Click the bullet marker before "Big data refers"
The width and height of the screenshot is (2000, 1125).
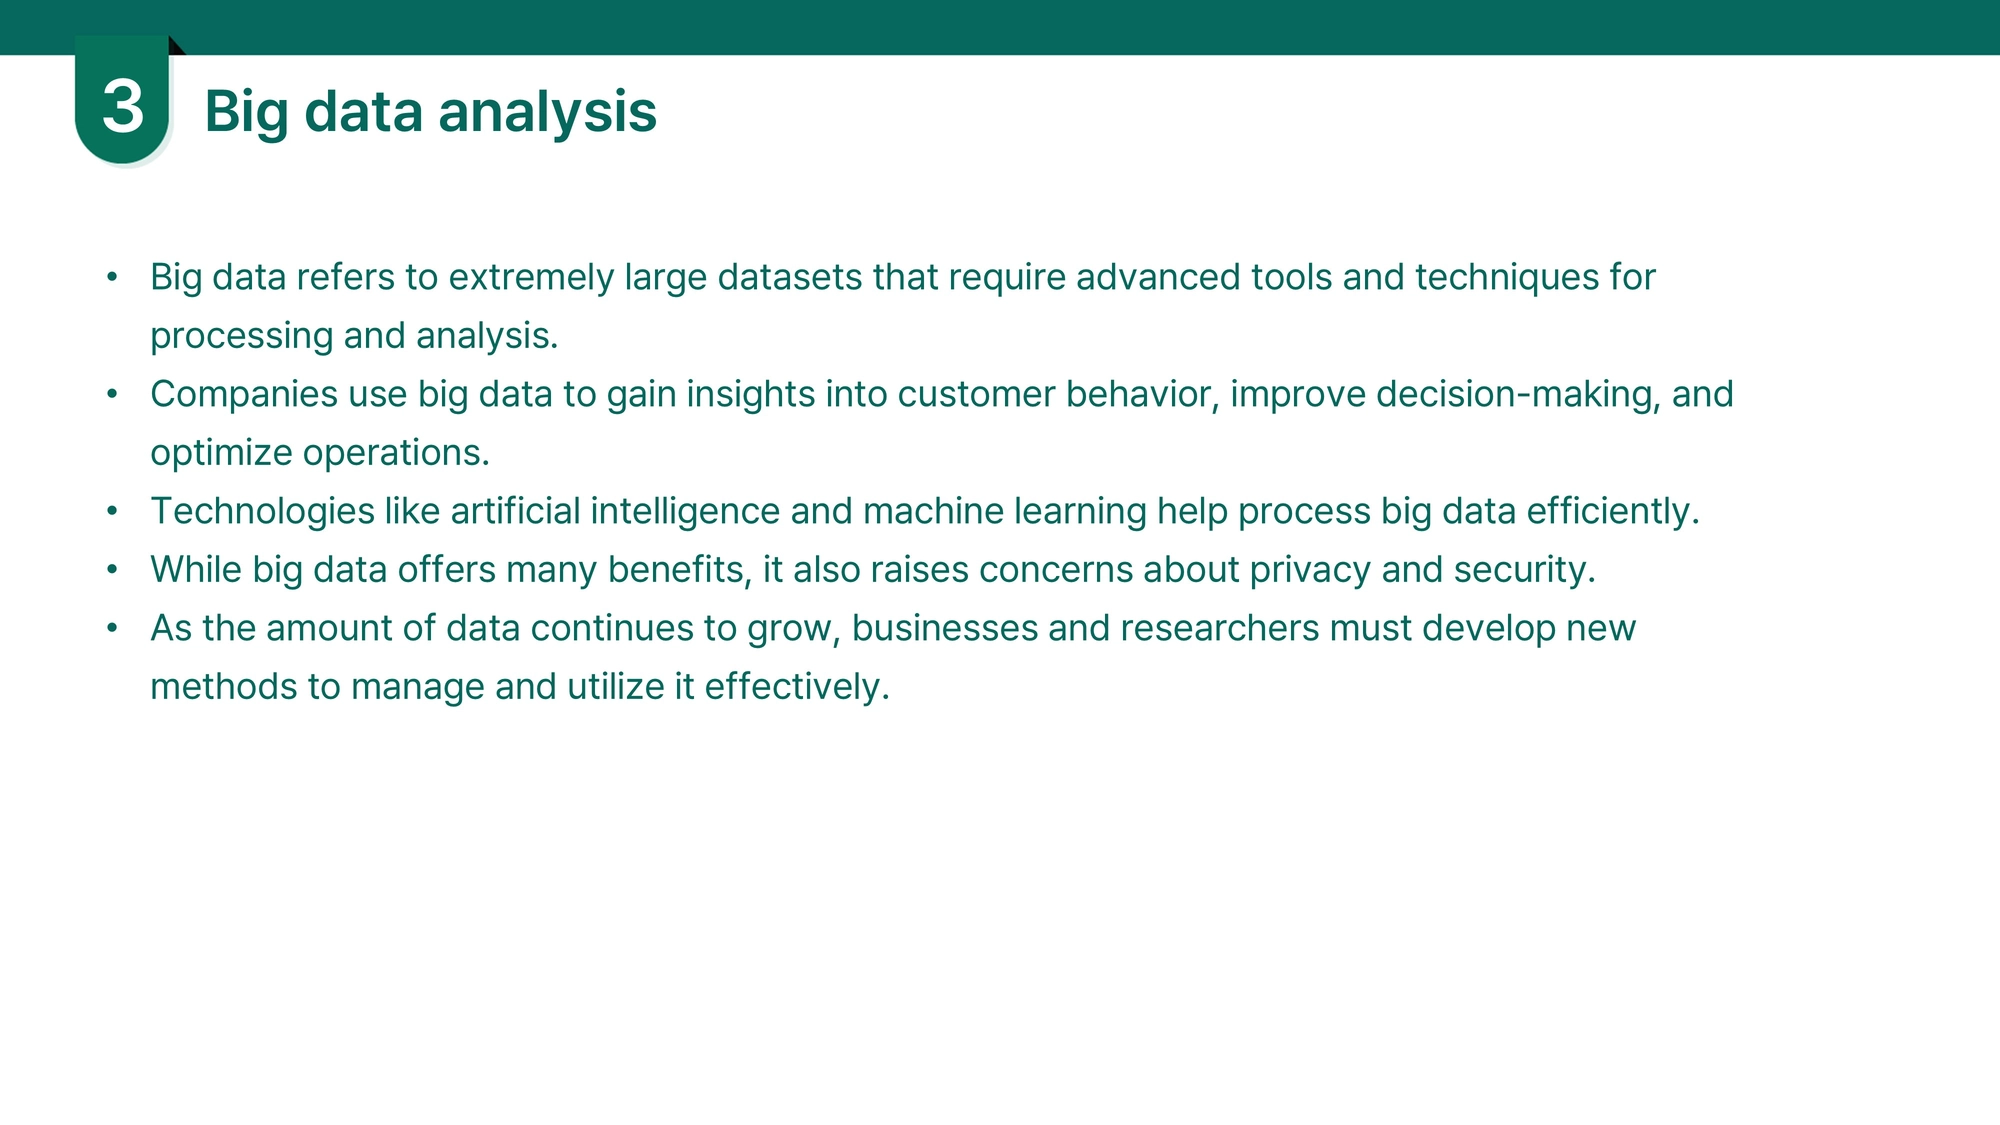coord(112,277)
